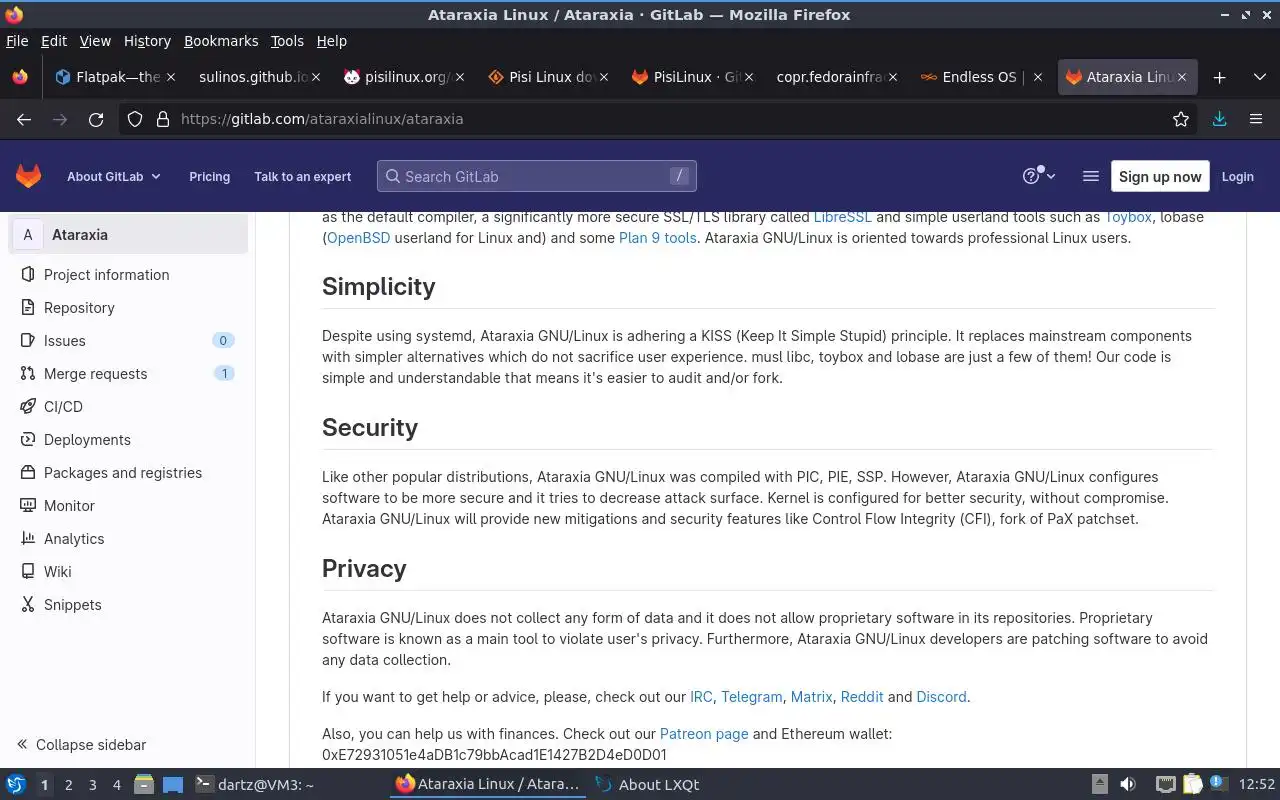Open LXQt start menu icon
The height and width of the screenshot is (800, 1280).
tap(15, 784)
